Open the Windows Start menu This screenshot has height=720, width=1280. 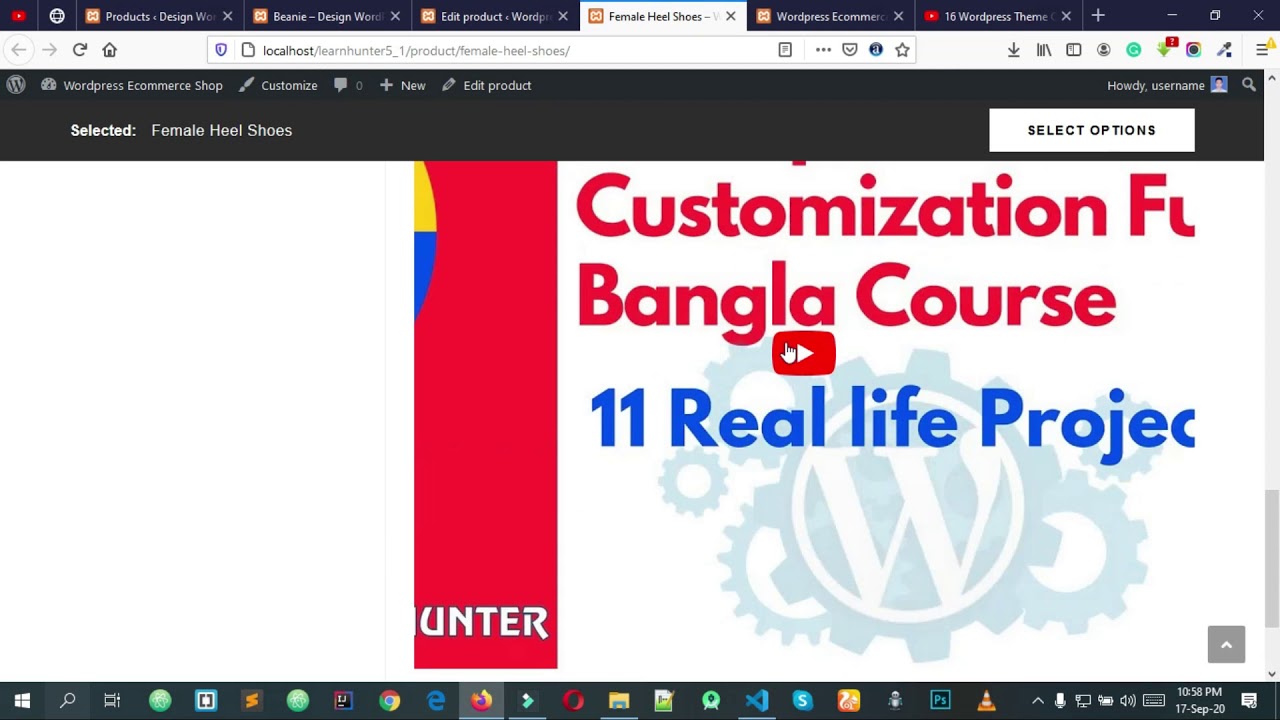click(22, 701)
